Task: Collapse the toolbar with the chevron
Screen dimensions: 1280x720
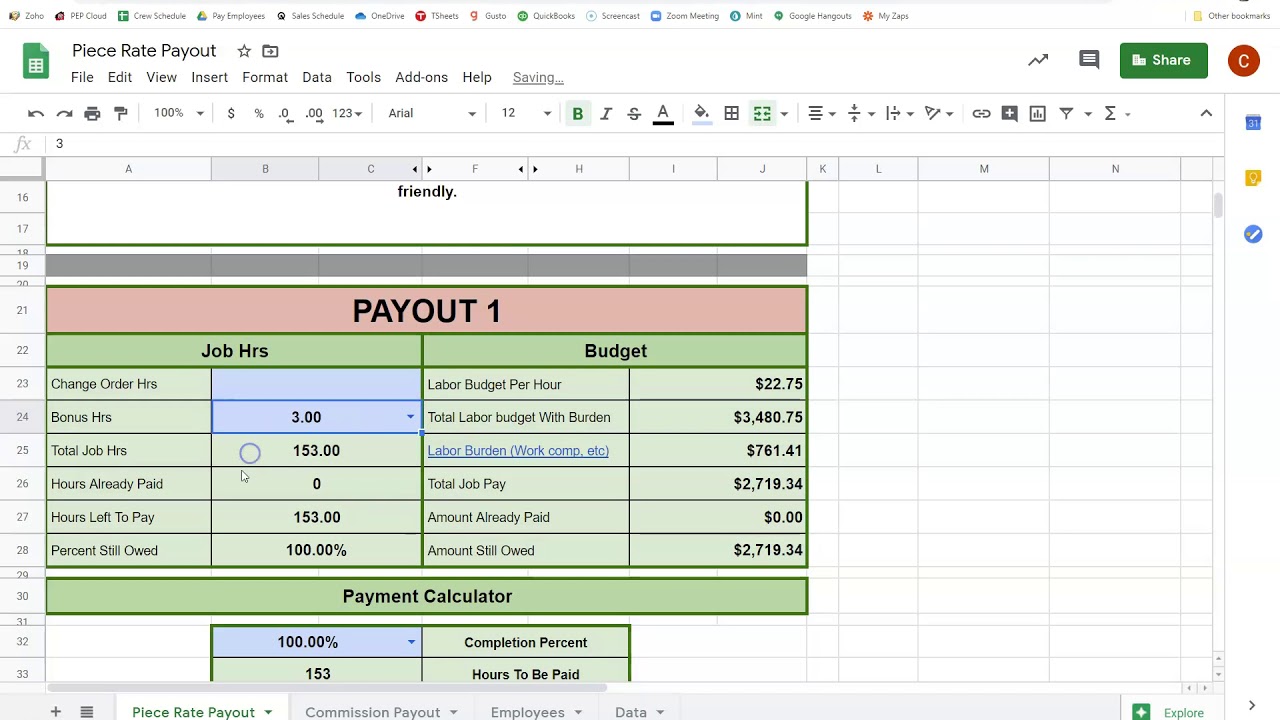Action: [1206, 114]
